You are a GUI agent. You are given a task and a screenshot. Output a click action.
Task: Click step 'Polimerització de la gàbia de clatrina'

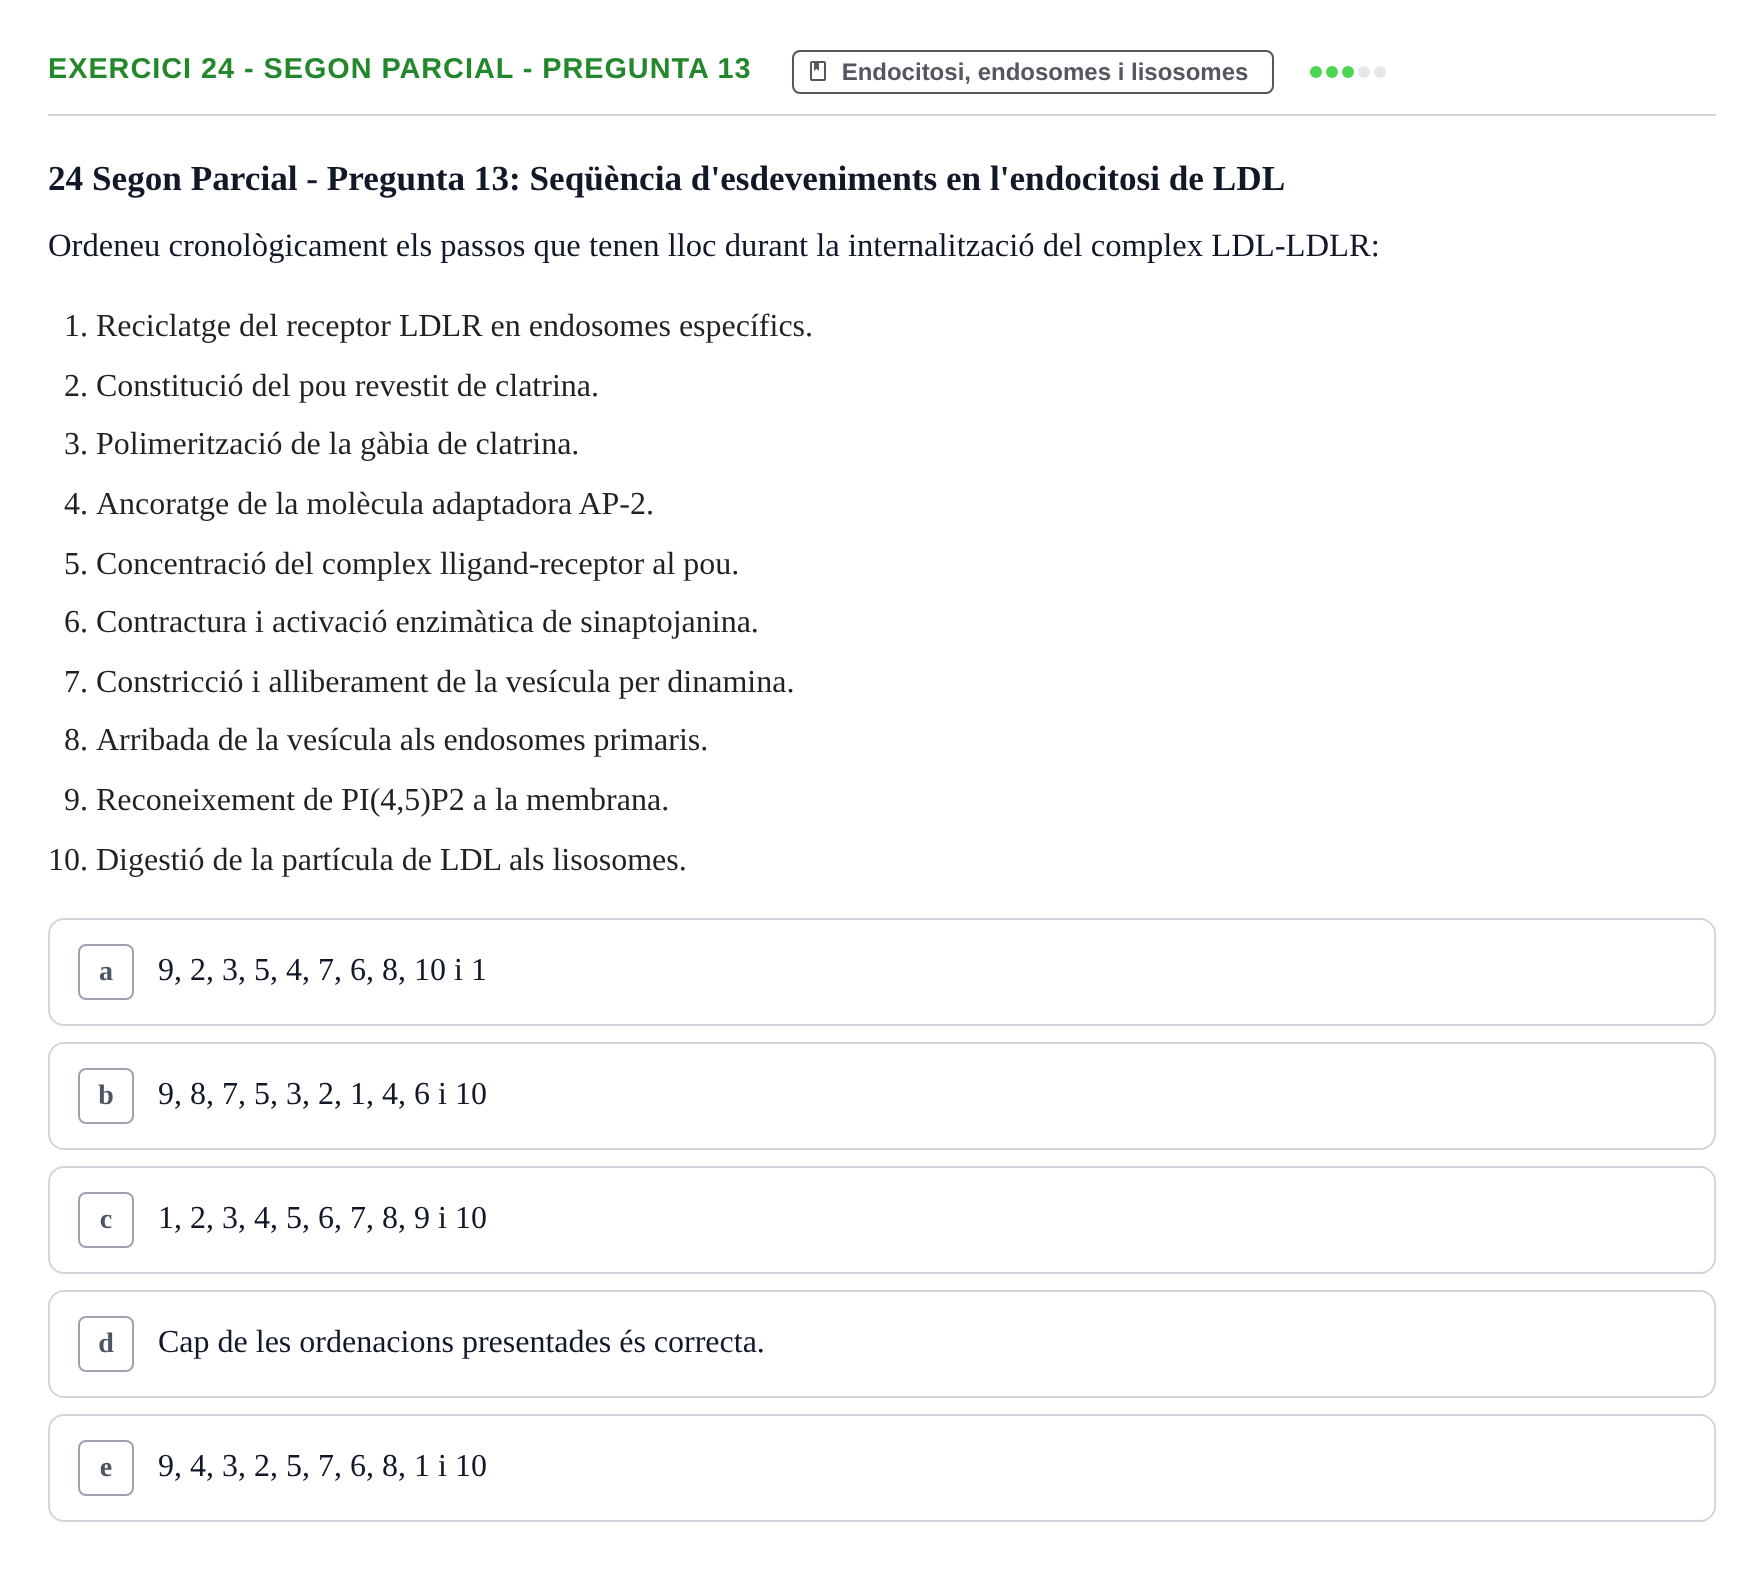pos(337,444)
